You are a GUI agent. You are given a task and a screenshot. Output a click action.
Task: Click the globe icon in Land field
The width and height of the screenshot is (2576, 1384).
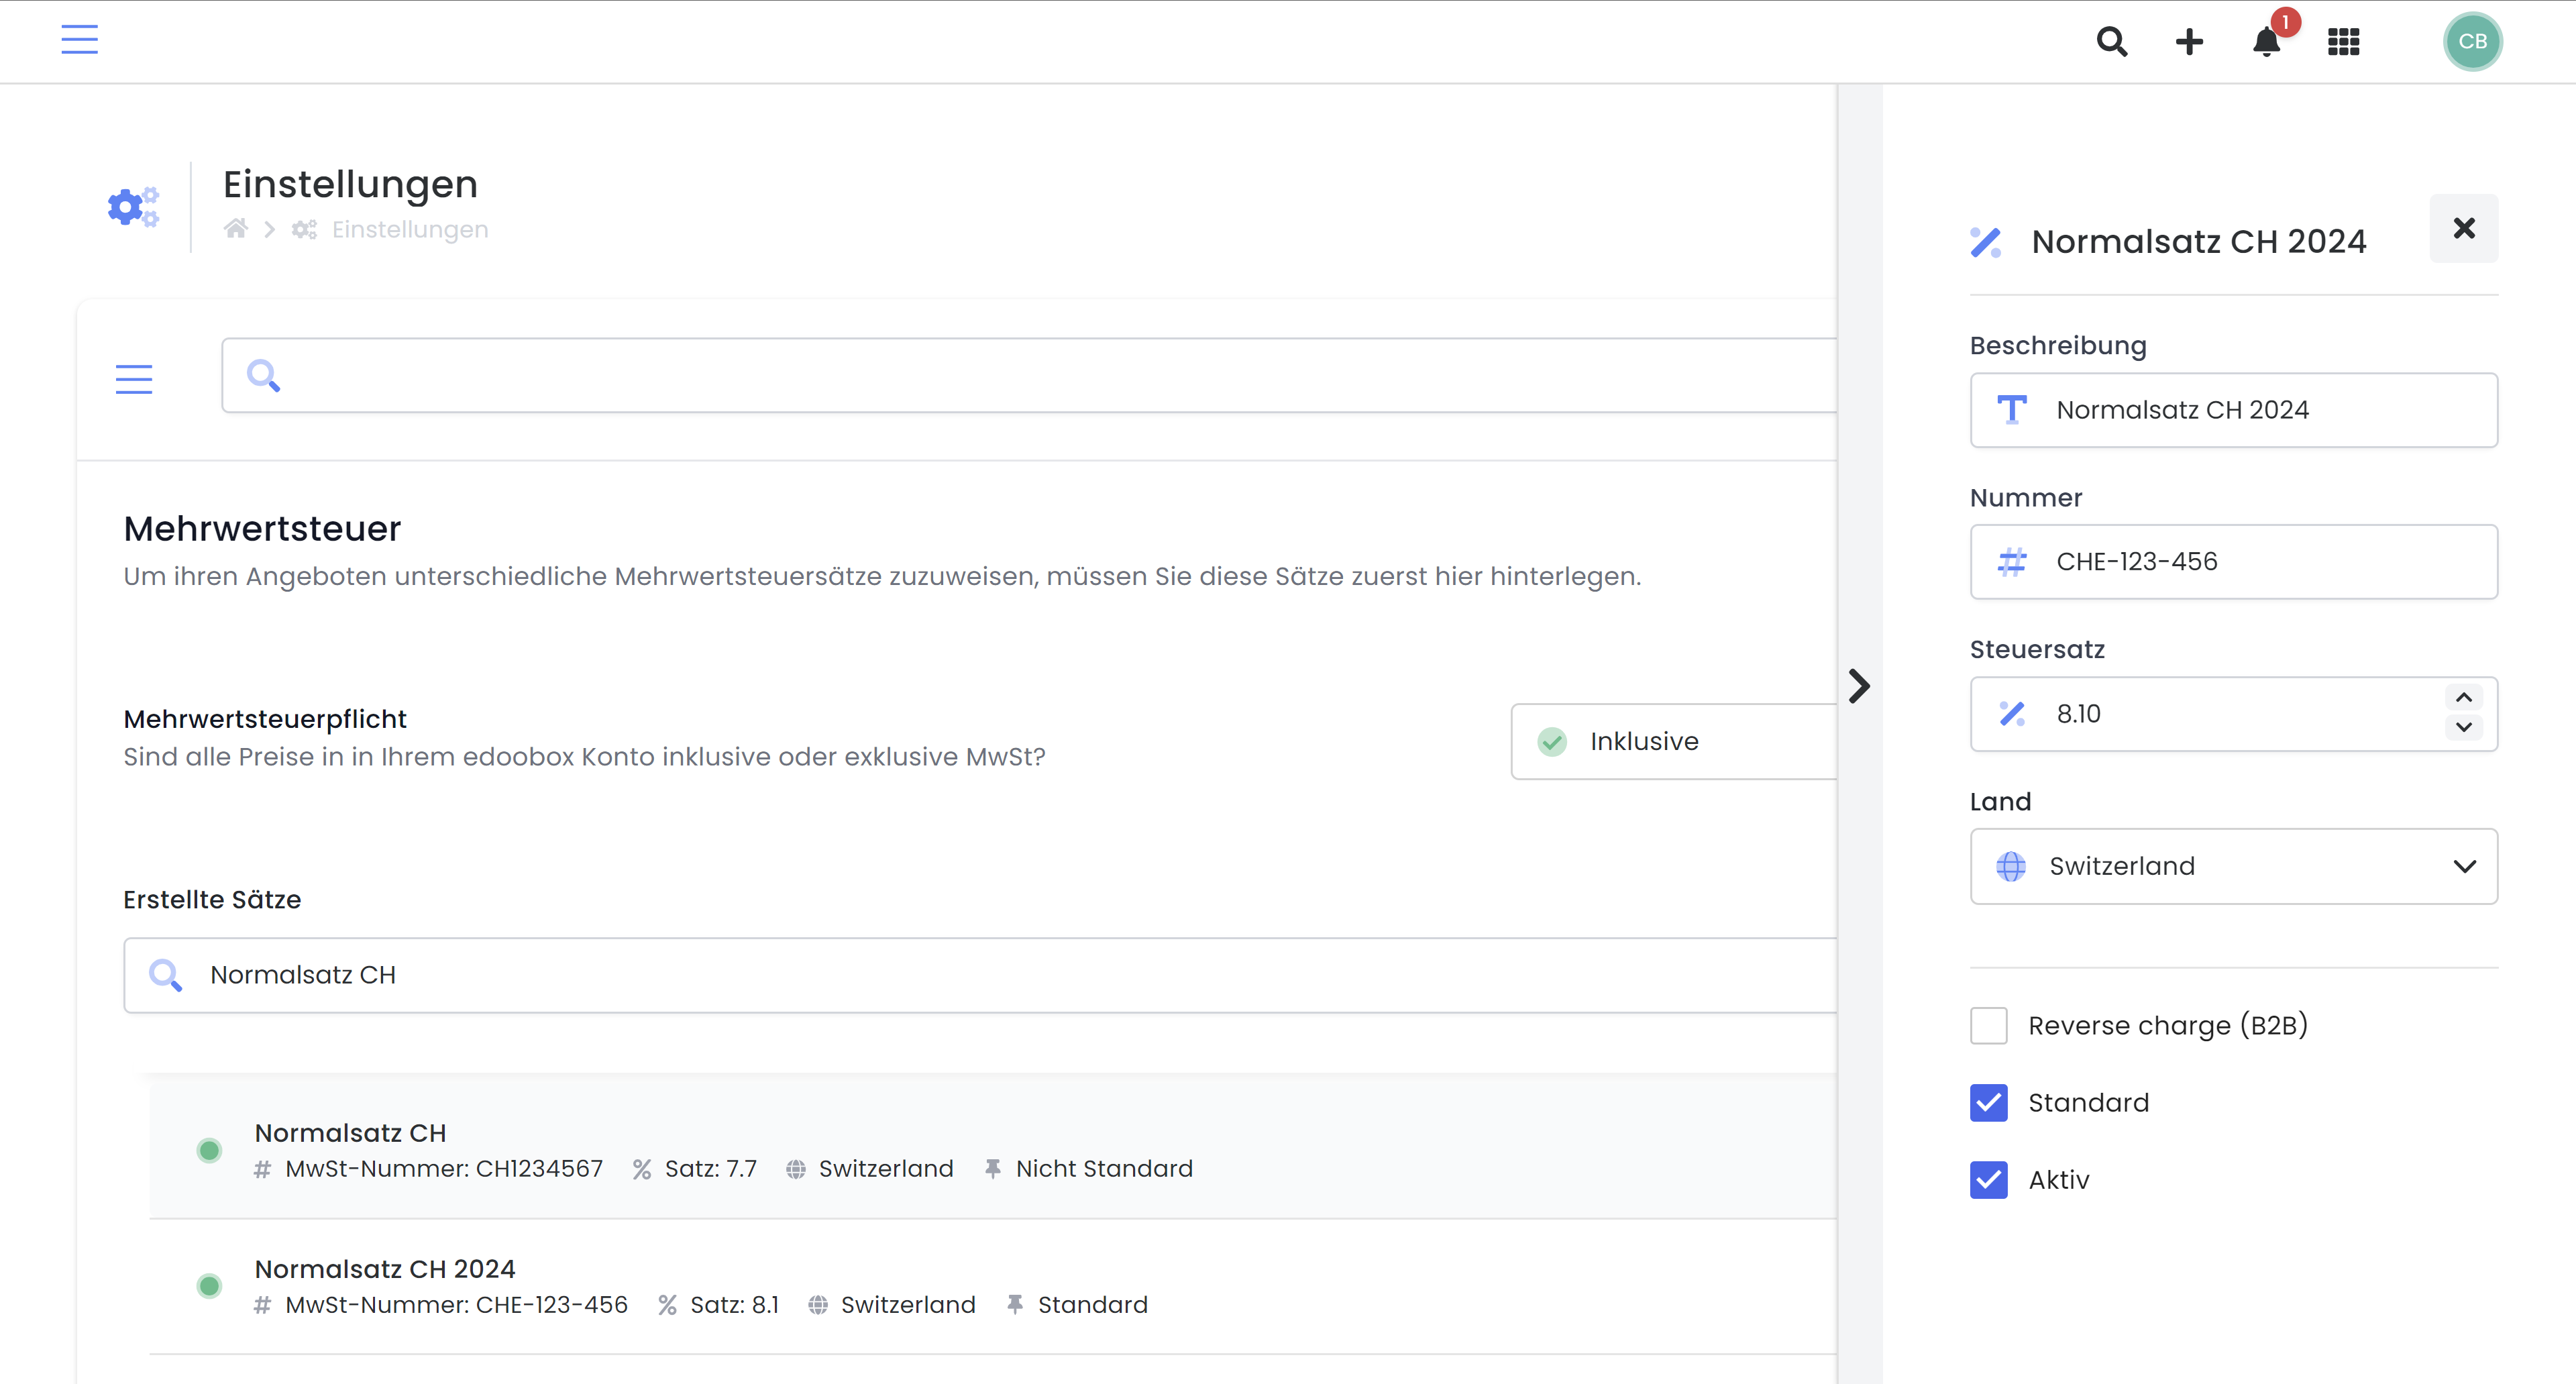coord(2011,866)
